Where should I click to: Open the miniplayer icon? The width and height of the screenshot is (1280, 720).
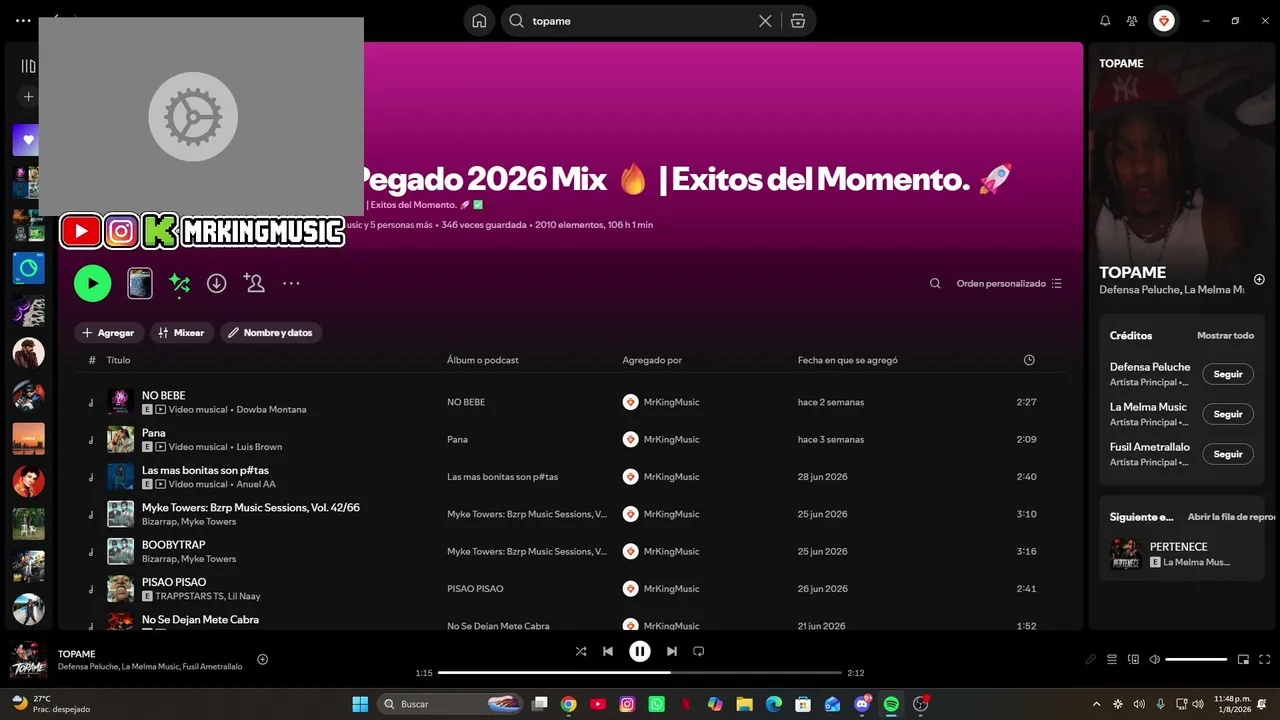click(1244, 659)
